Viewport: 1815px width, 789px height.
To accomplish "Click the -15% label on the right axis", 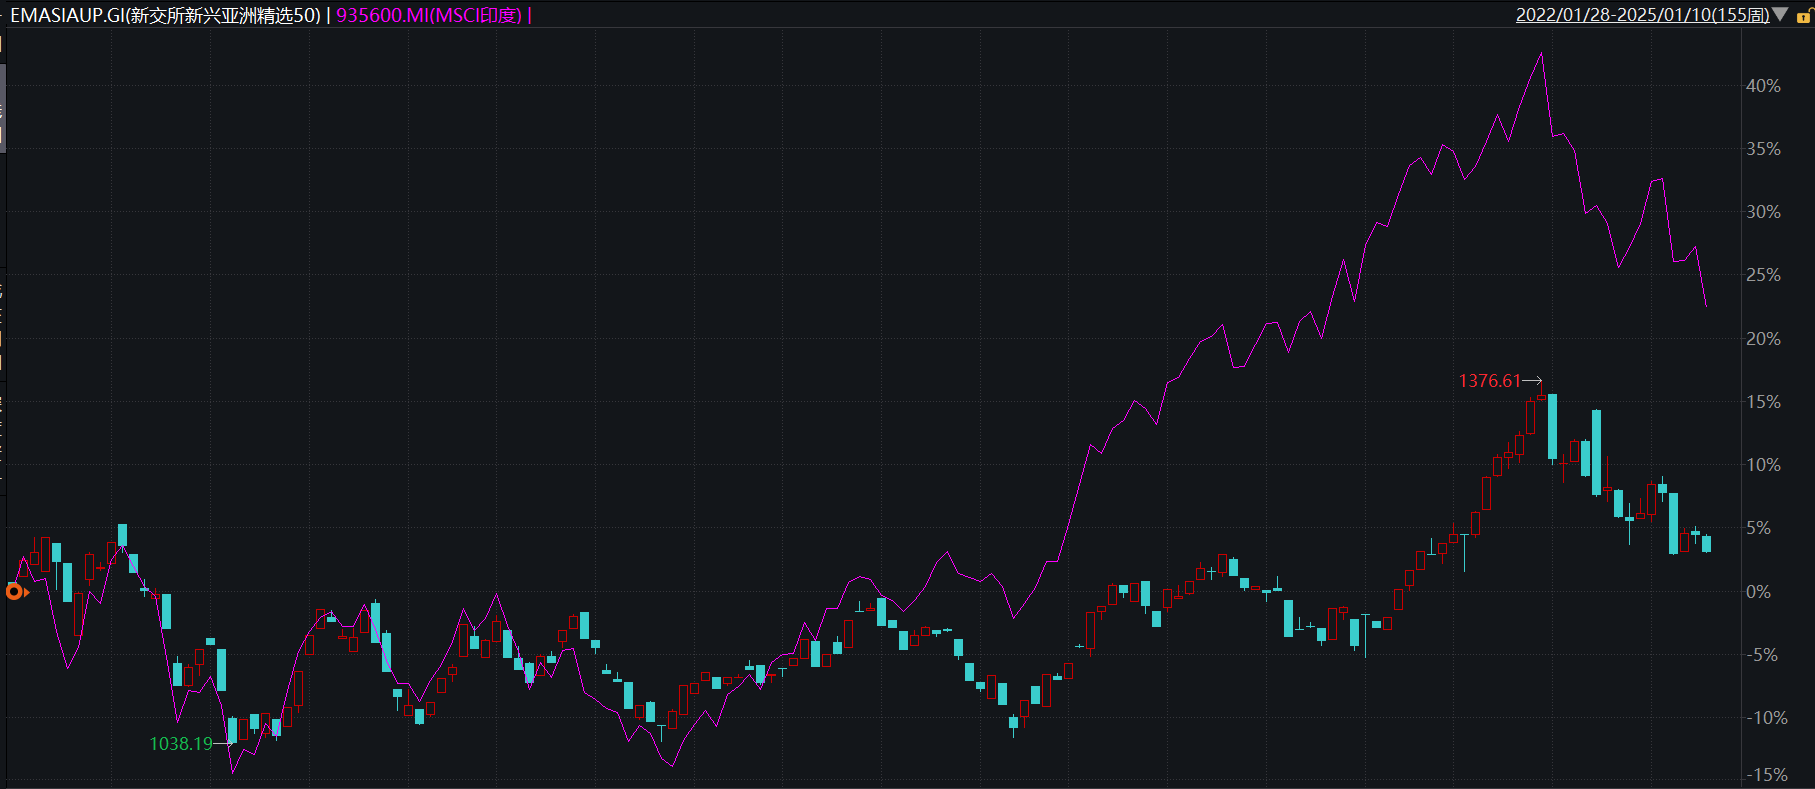I will 1766,775.
